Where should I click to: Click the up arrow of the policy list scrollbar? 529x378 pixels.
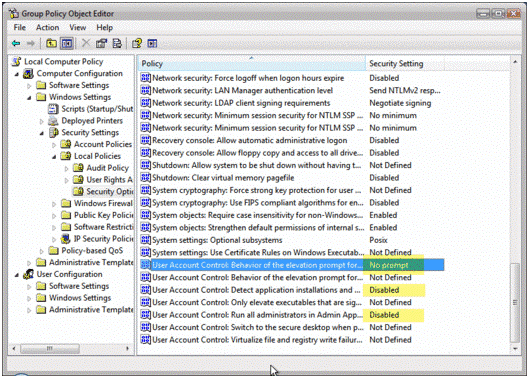[x=515, y=62]
